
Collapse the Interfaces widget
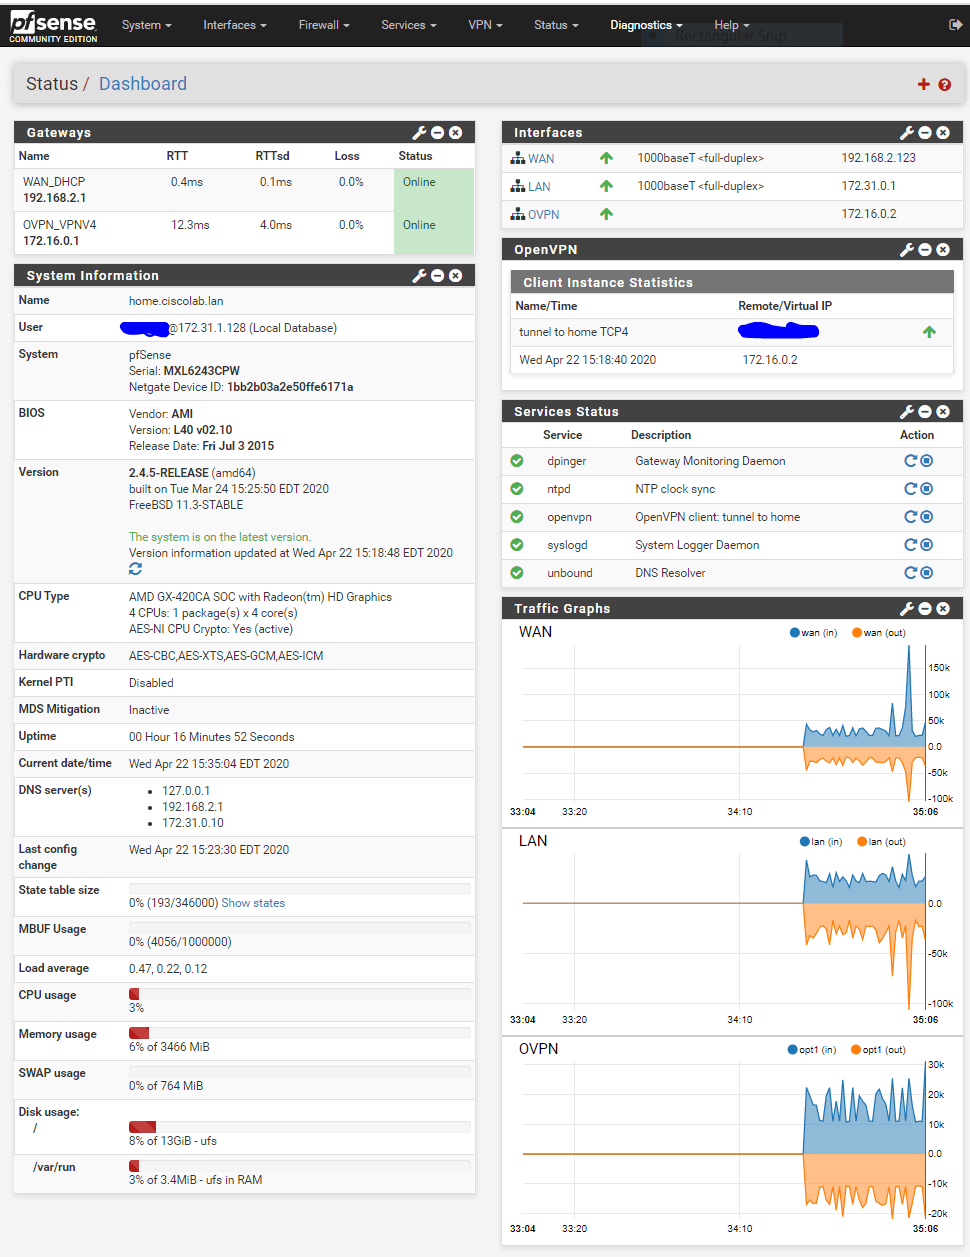click(924, 132)
